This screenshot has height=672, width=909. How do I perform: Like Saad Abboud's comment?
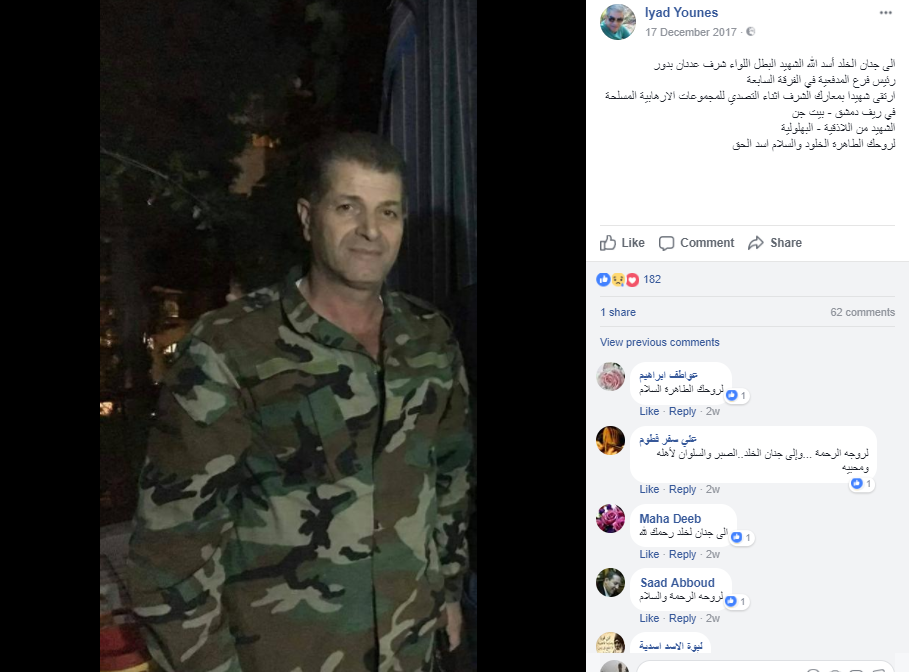pos(649,619)
